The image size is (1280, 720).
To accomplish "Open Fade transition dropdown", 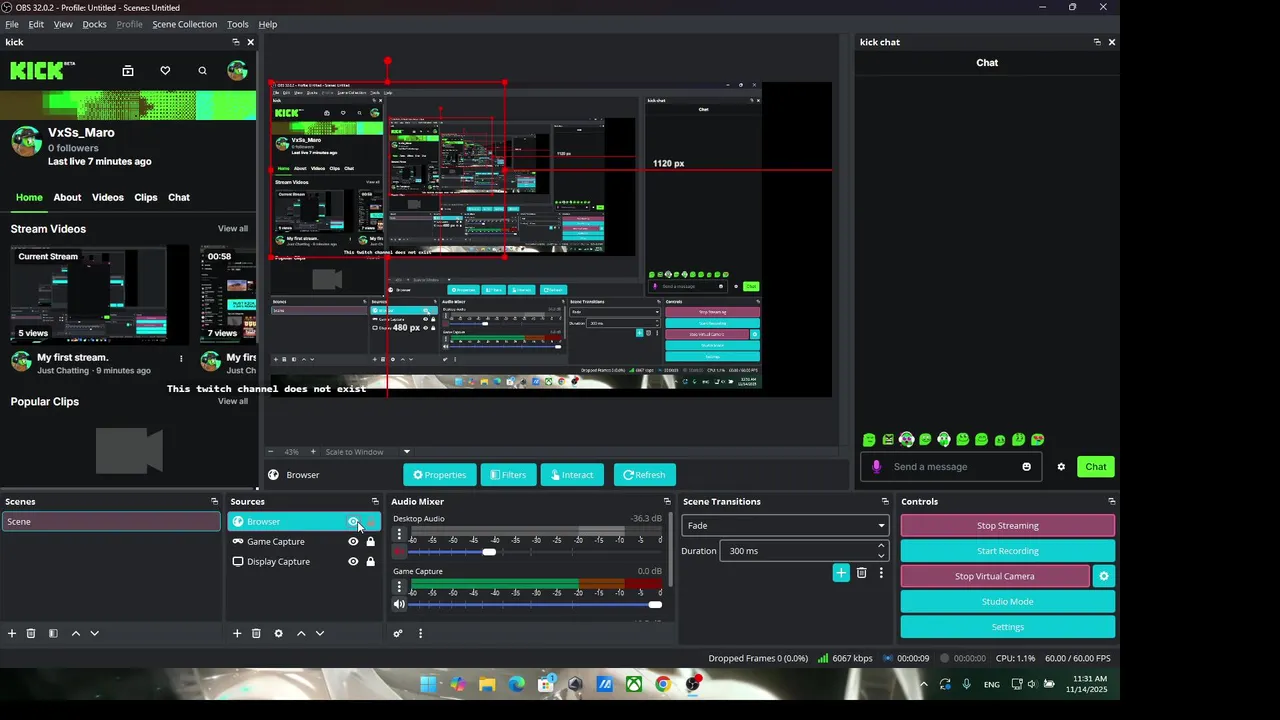I will point(785,525).
